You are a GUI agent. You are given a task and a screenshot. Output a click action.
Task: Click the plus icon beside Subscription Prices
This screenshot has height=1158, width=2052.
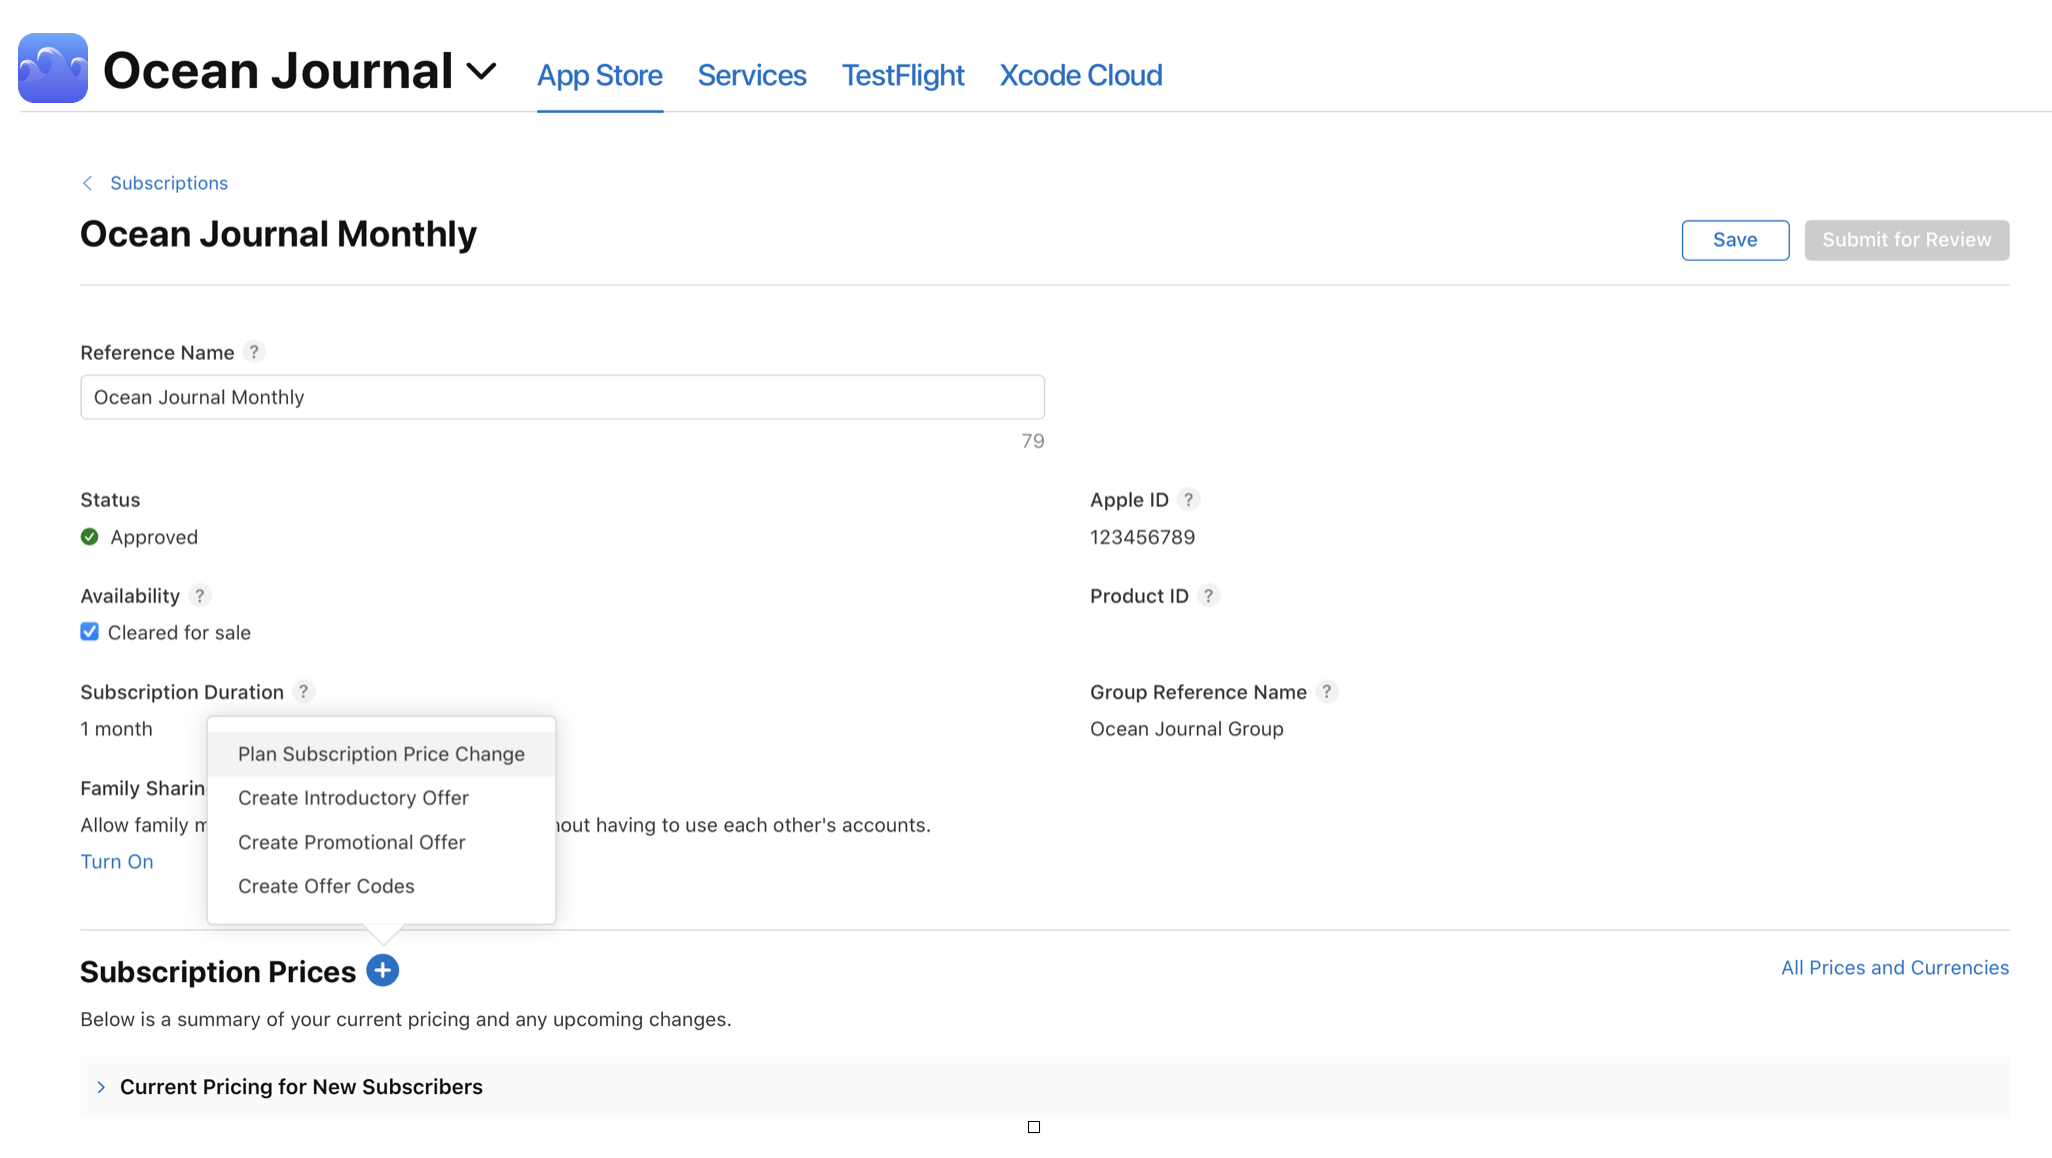pos(383,970)
